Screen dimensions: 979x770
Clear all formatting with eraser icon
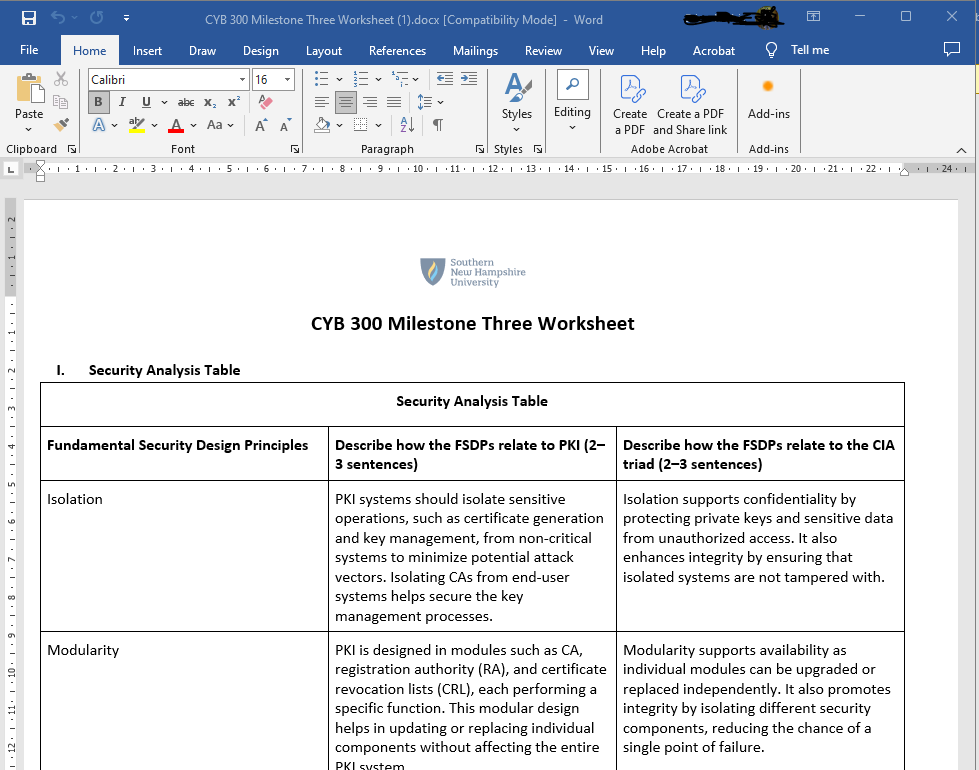pyautogui.click(x=265, y=102)
